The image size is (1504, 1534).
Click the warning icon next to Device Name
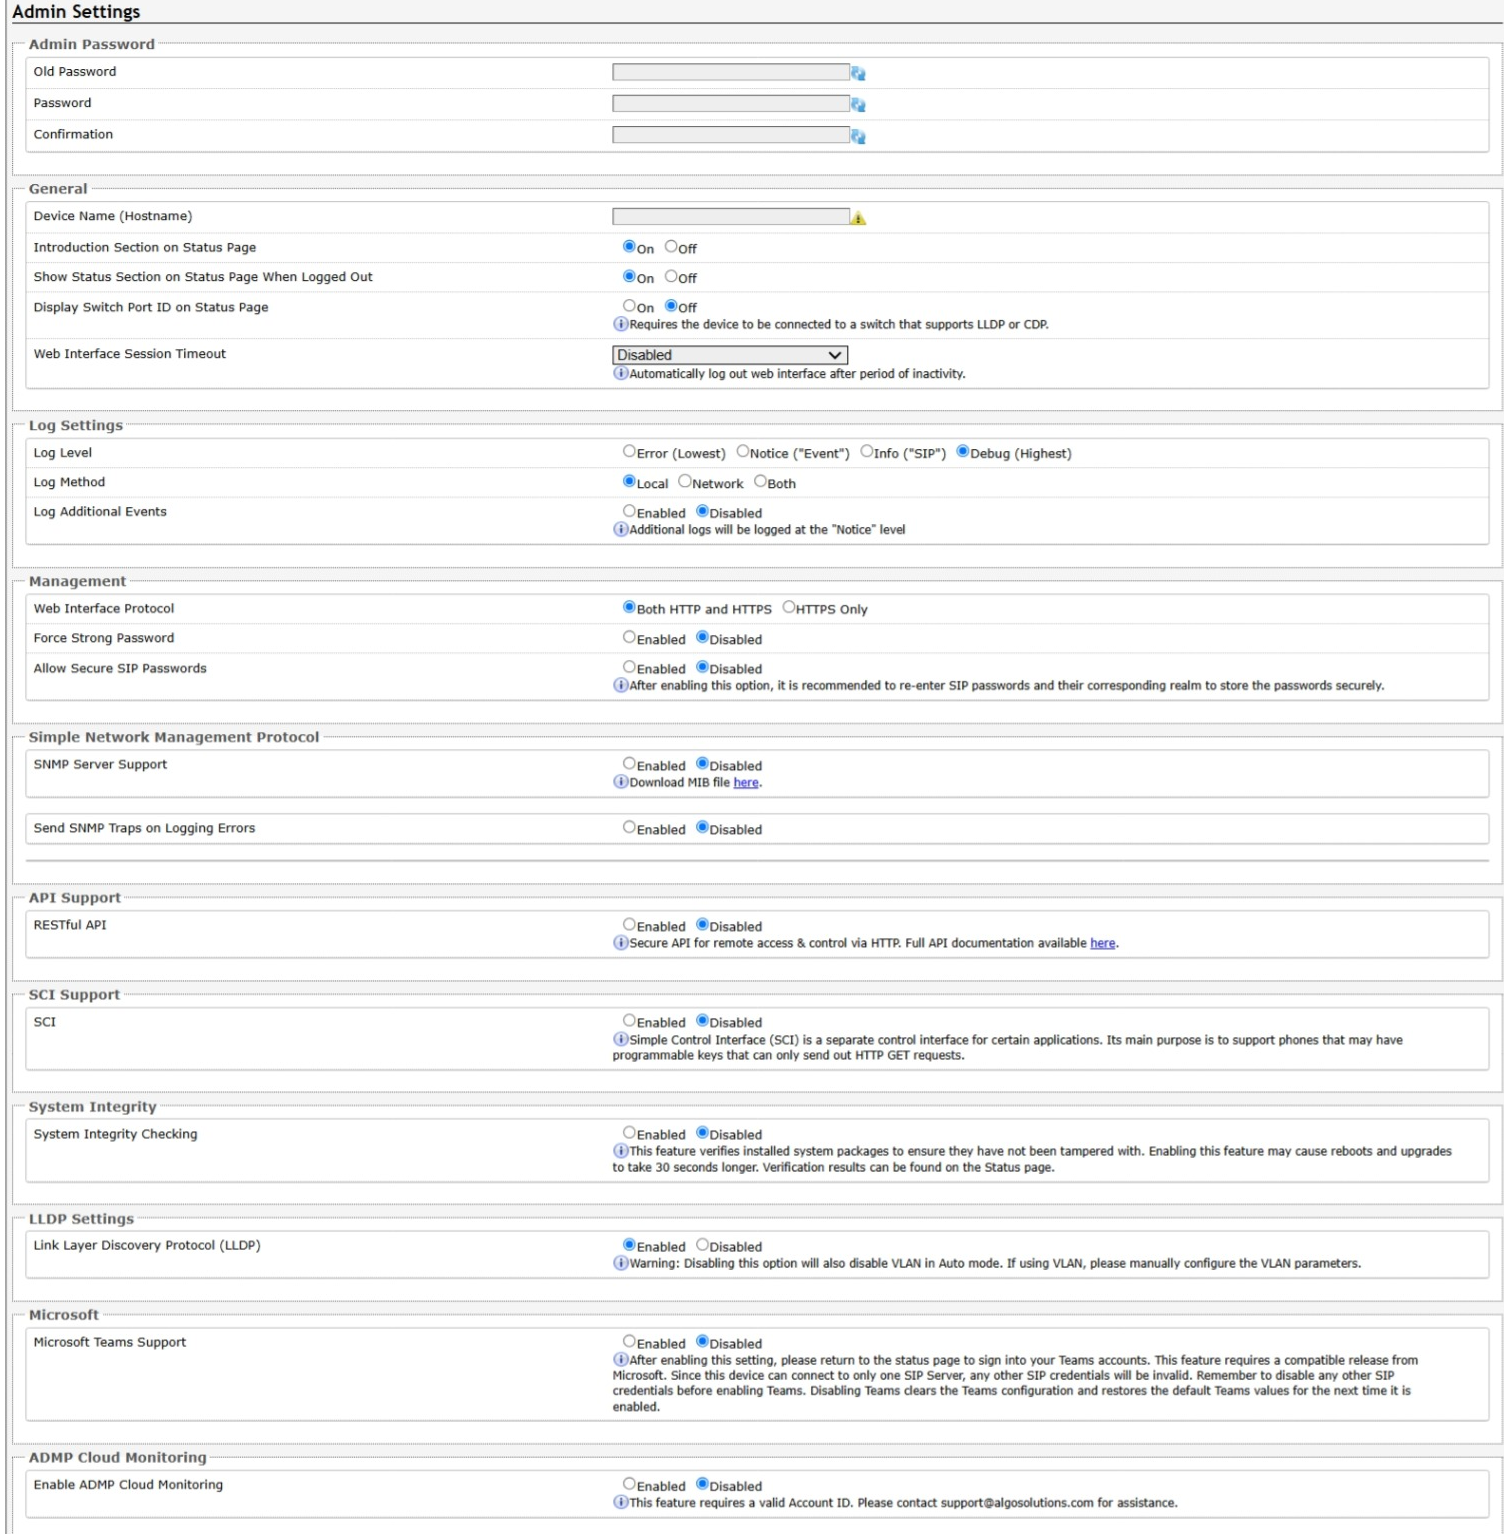(x=858, y=218)
